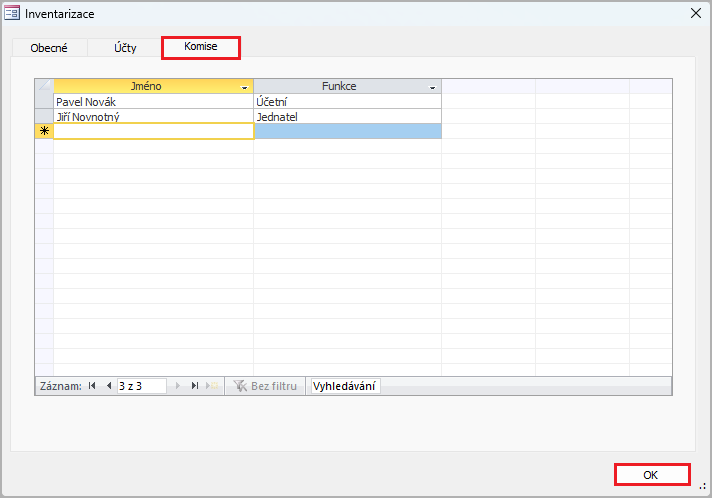The image size is (712, 498).
Task: Click the next record arrow
Action: [179, 385]
